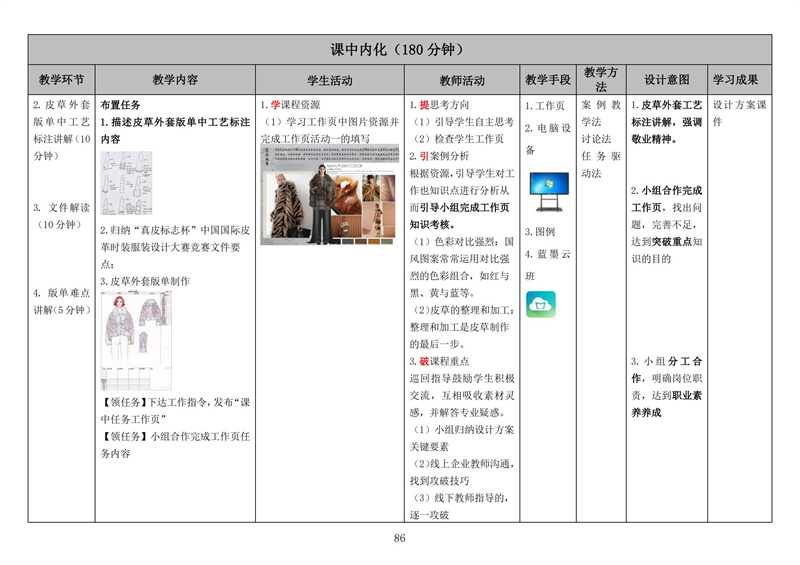The image size is (800, 565).
Task: Click the text '讨论法'
Action: (x=596, y=139)
